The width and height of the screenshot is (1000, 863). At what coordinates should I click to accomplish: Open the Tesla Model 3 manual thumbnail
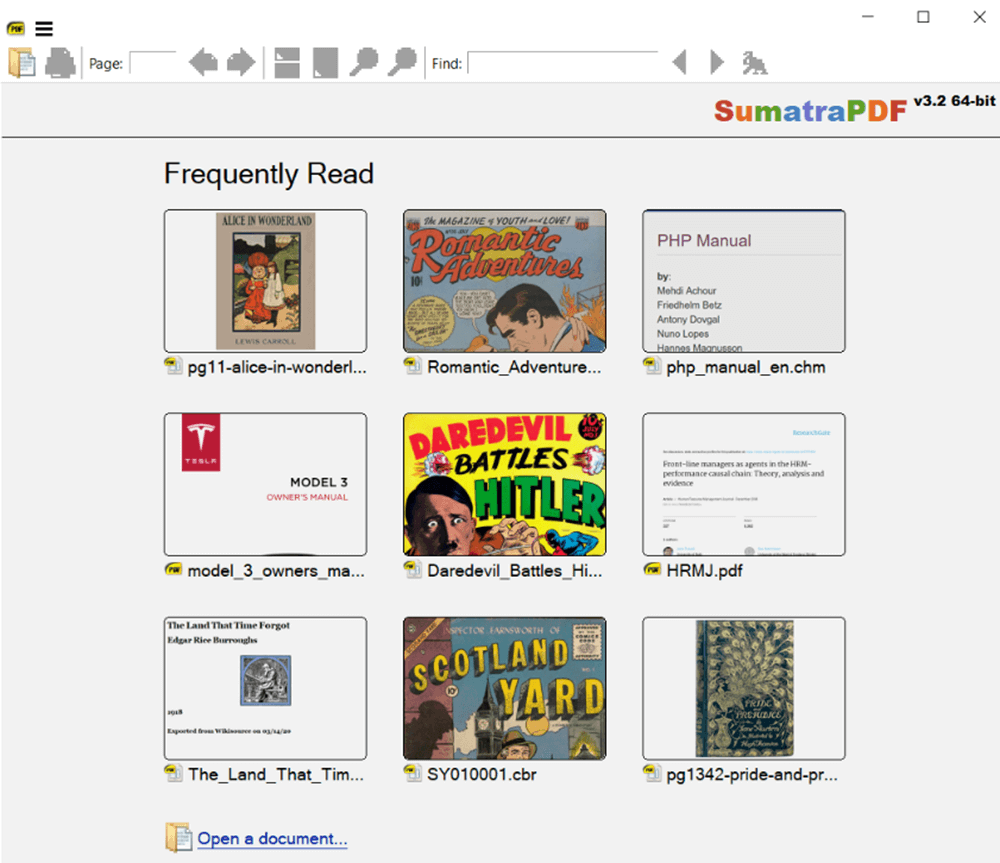(265, 485)
